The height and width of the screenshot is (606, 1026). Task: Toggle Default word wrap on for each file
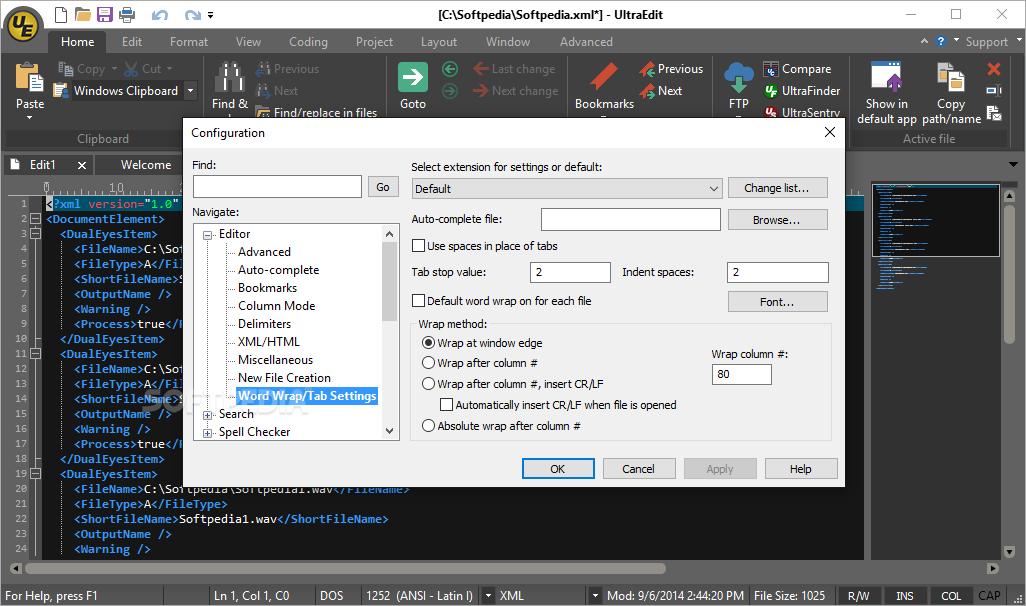tap(418, 301)
